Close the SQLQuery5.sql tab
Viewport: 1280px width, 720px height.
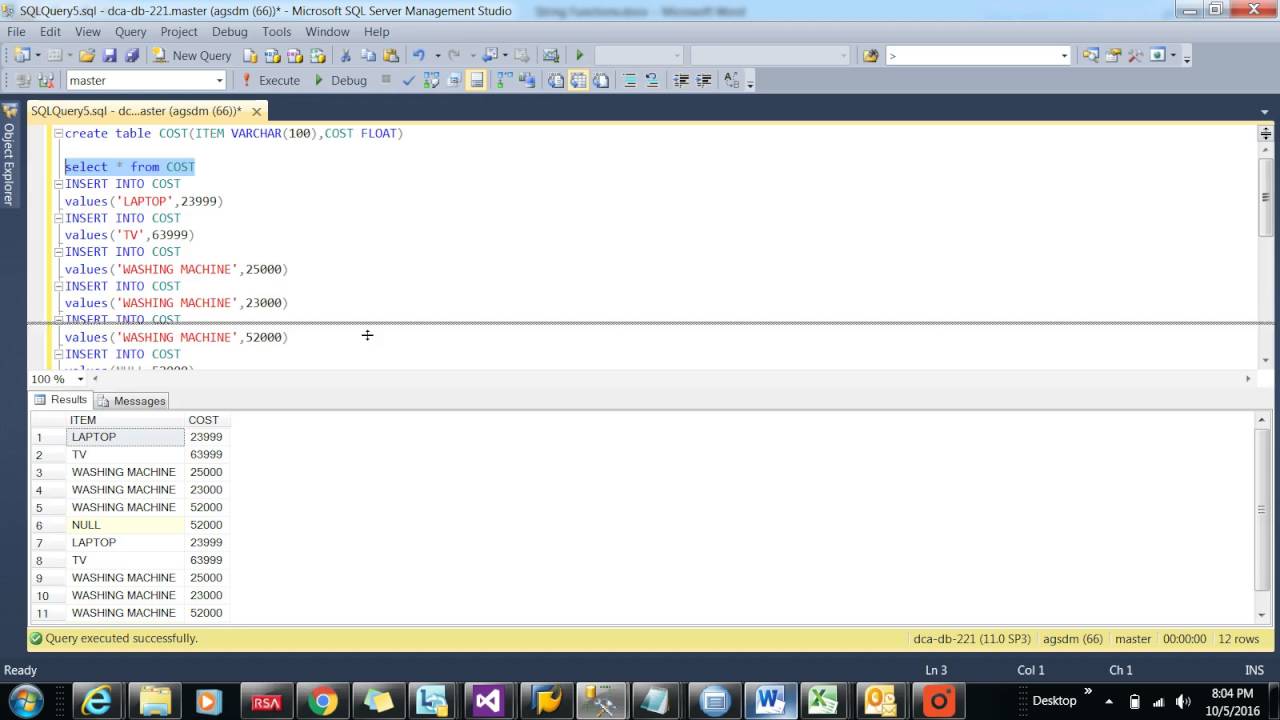pos(256,112)
